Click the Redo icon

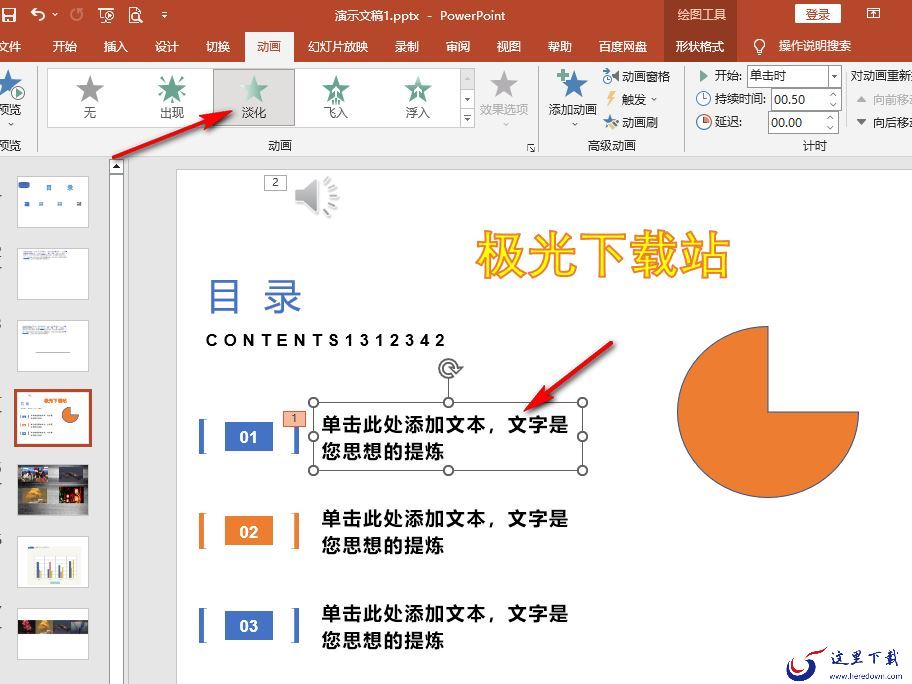pos(77,15)
